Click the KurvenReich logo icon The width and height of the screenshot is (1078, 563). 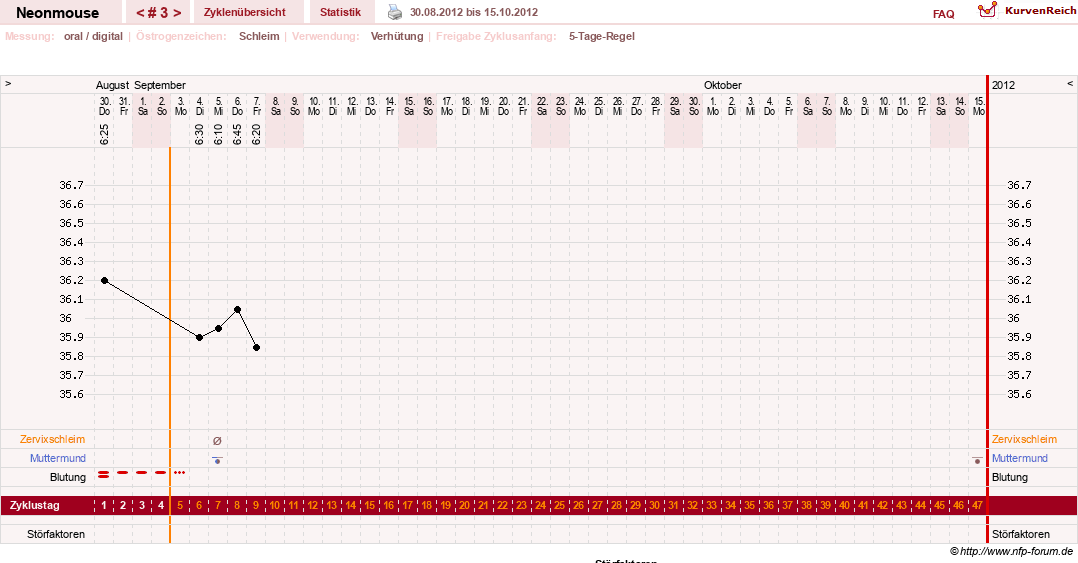pyautogui.click(x=987, y=10)
